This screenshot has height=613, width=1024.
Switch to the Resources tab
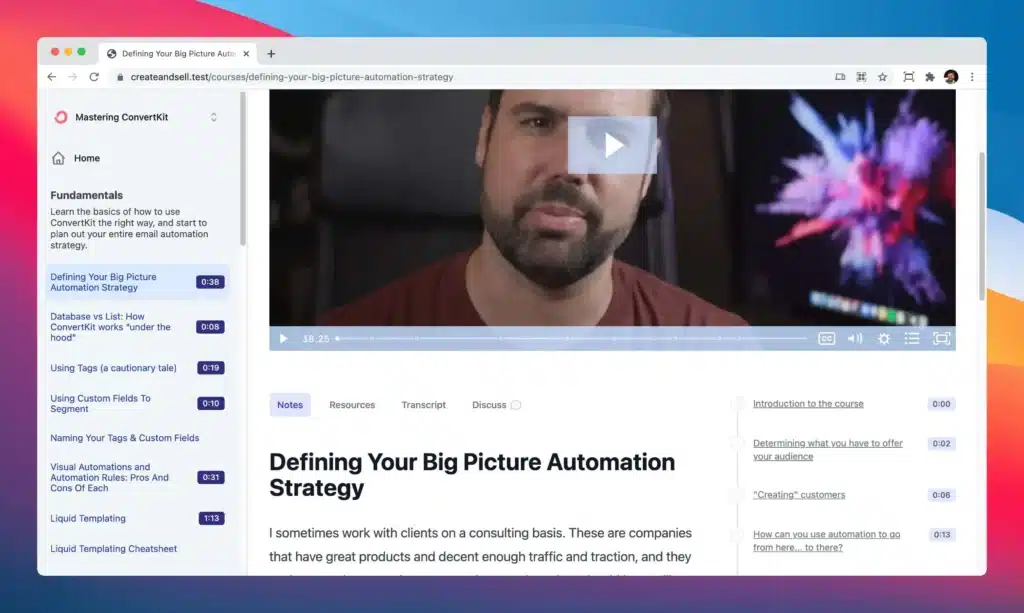pyautogui.click(x=352, y=405)
